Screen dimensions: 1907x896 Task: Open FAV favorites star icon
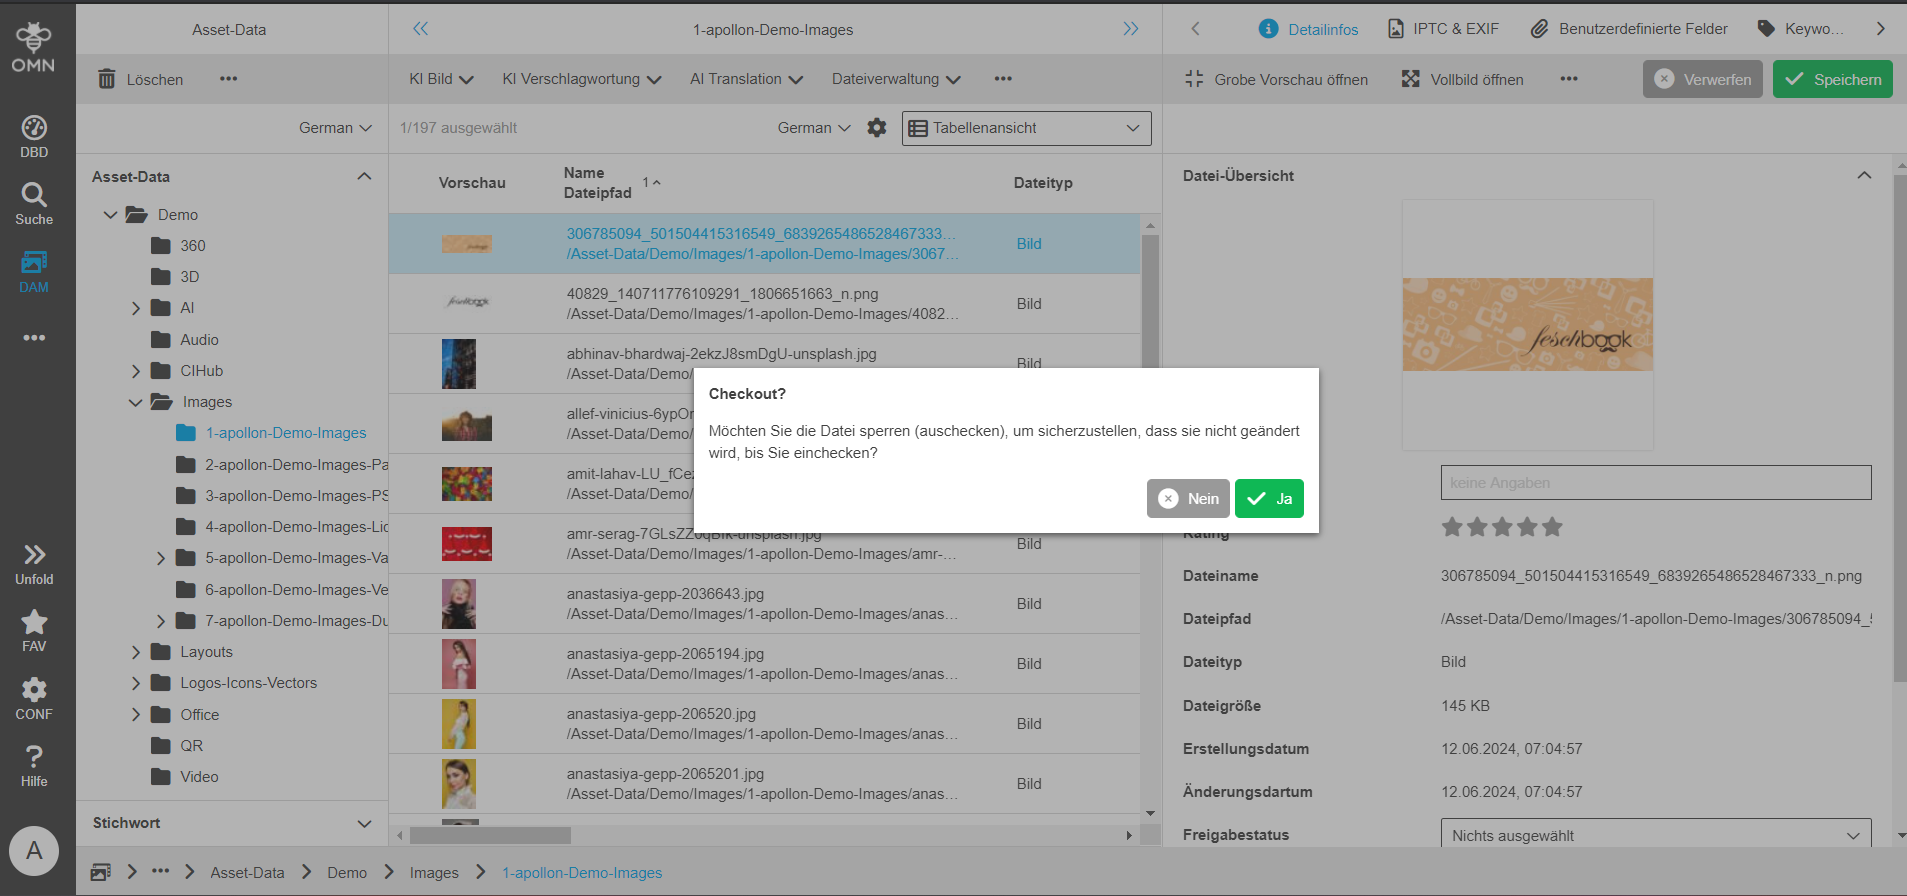(x=34, y=631)
